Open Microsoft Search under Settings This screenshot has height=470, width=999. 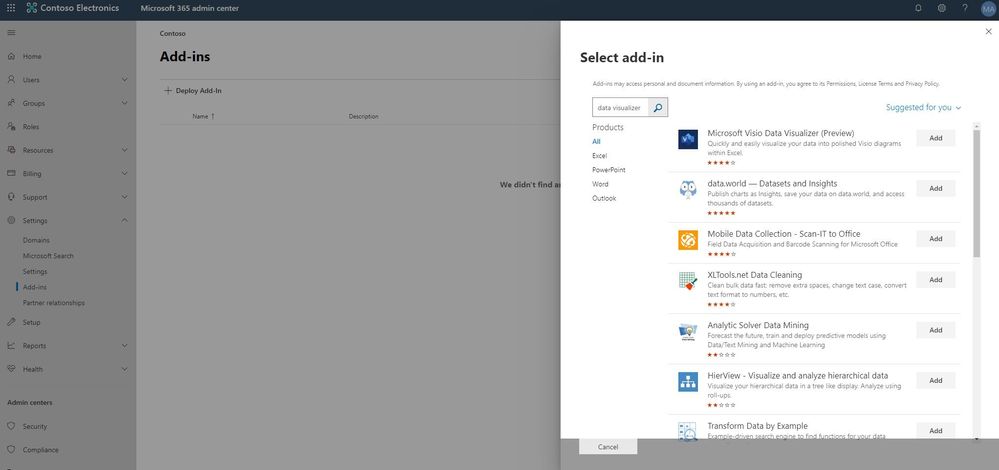(48, 256)
